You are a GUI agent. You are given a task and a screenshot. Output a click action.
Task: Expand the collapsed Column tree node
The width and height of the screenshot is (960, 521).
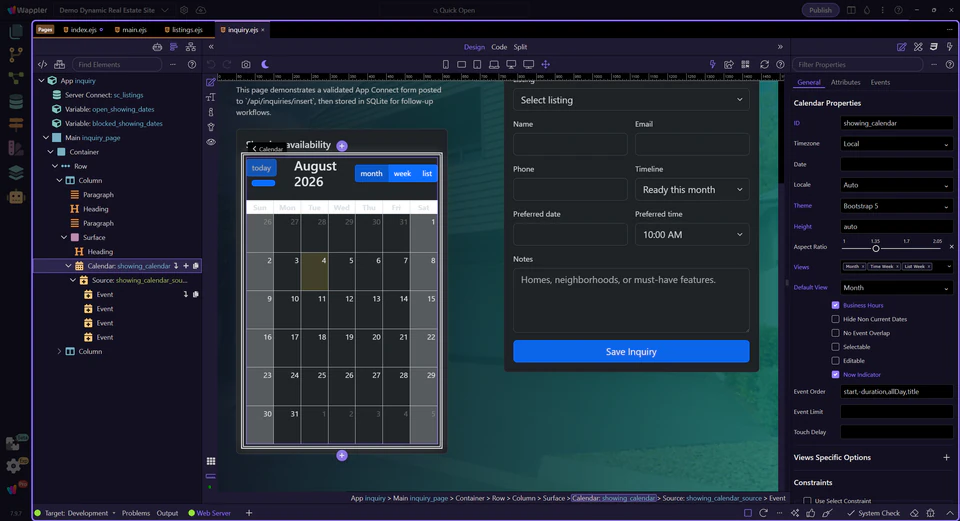click(x=59, y=351)
